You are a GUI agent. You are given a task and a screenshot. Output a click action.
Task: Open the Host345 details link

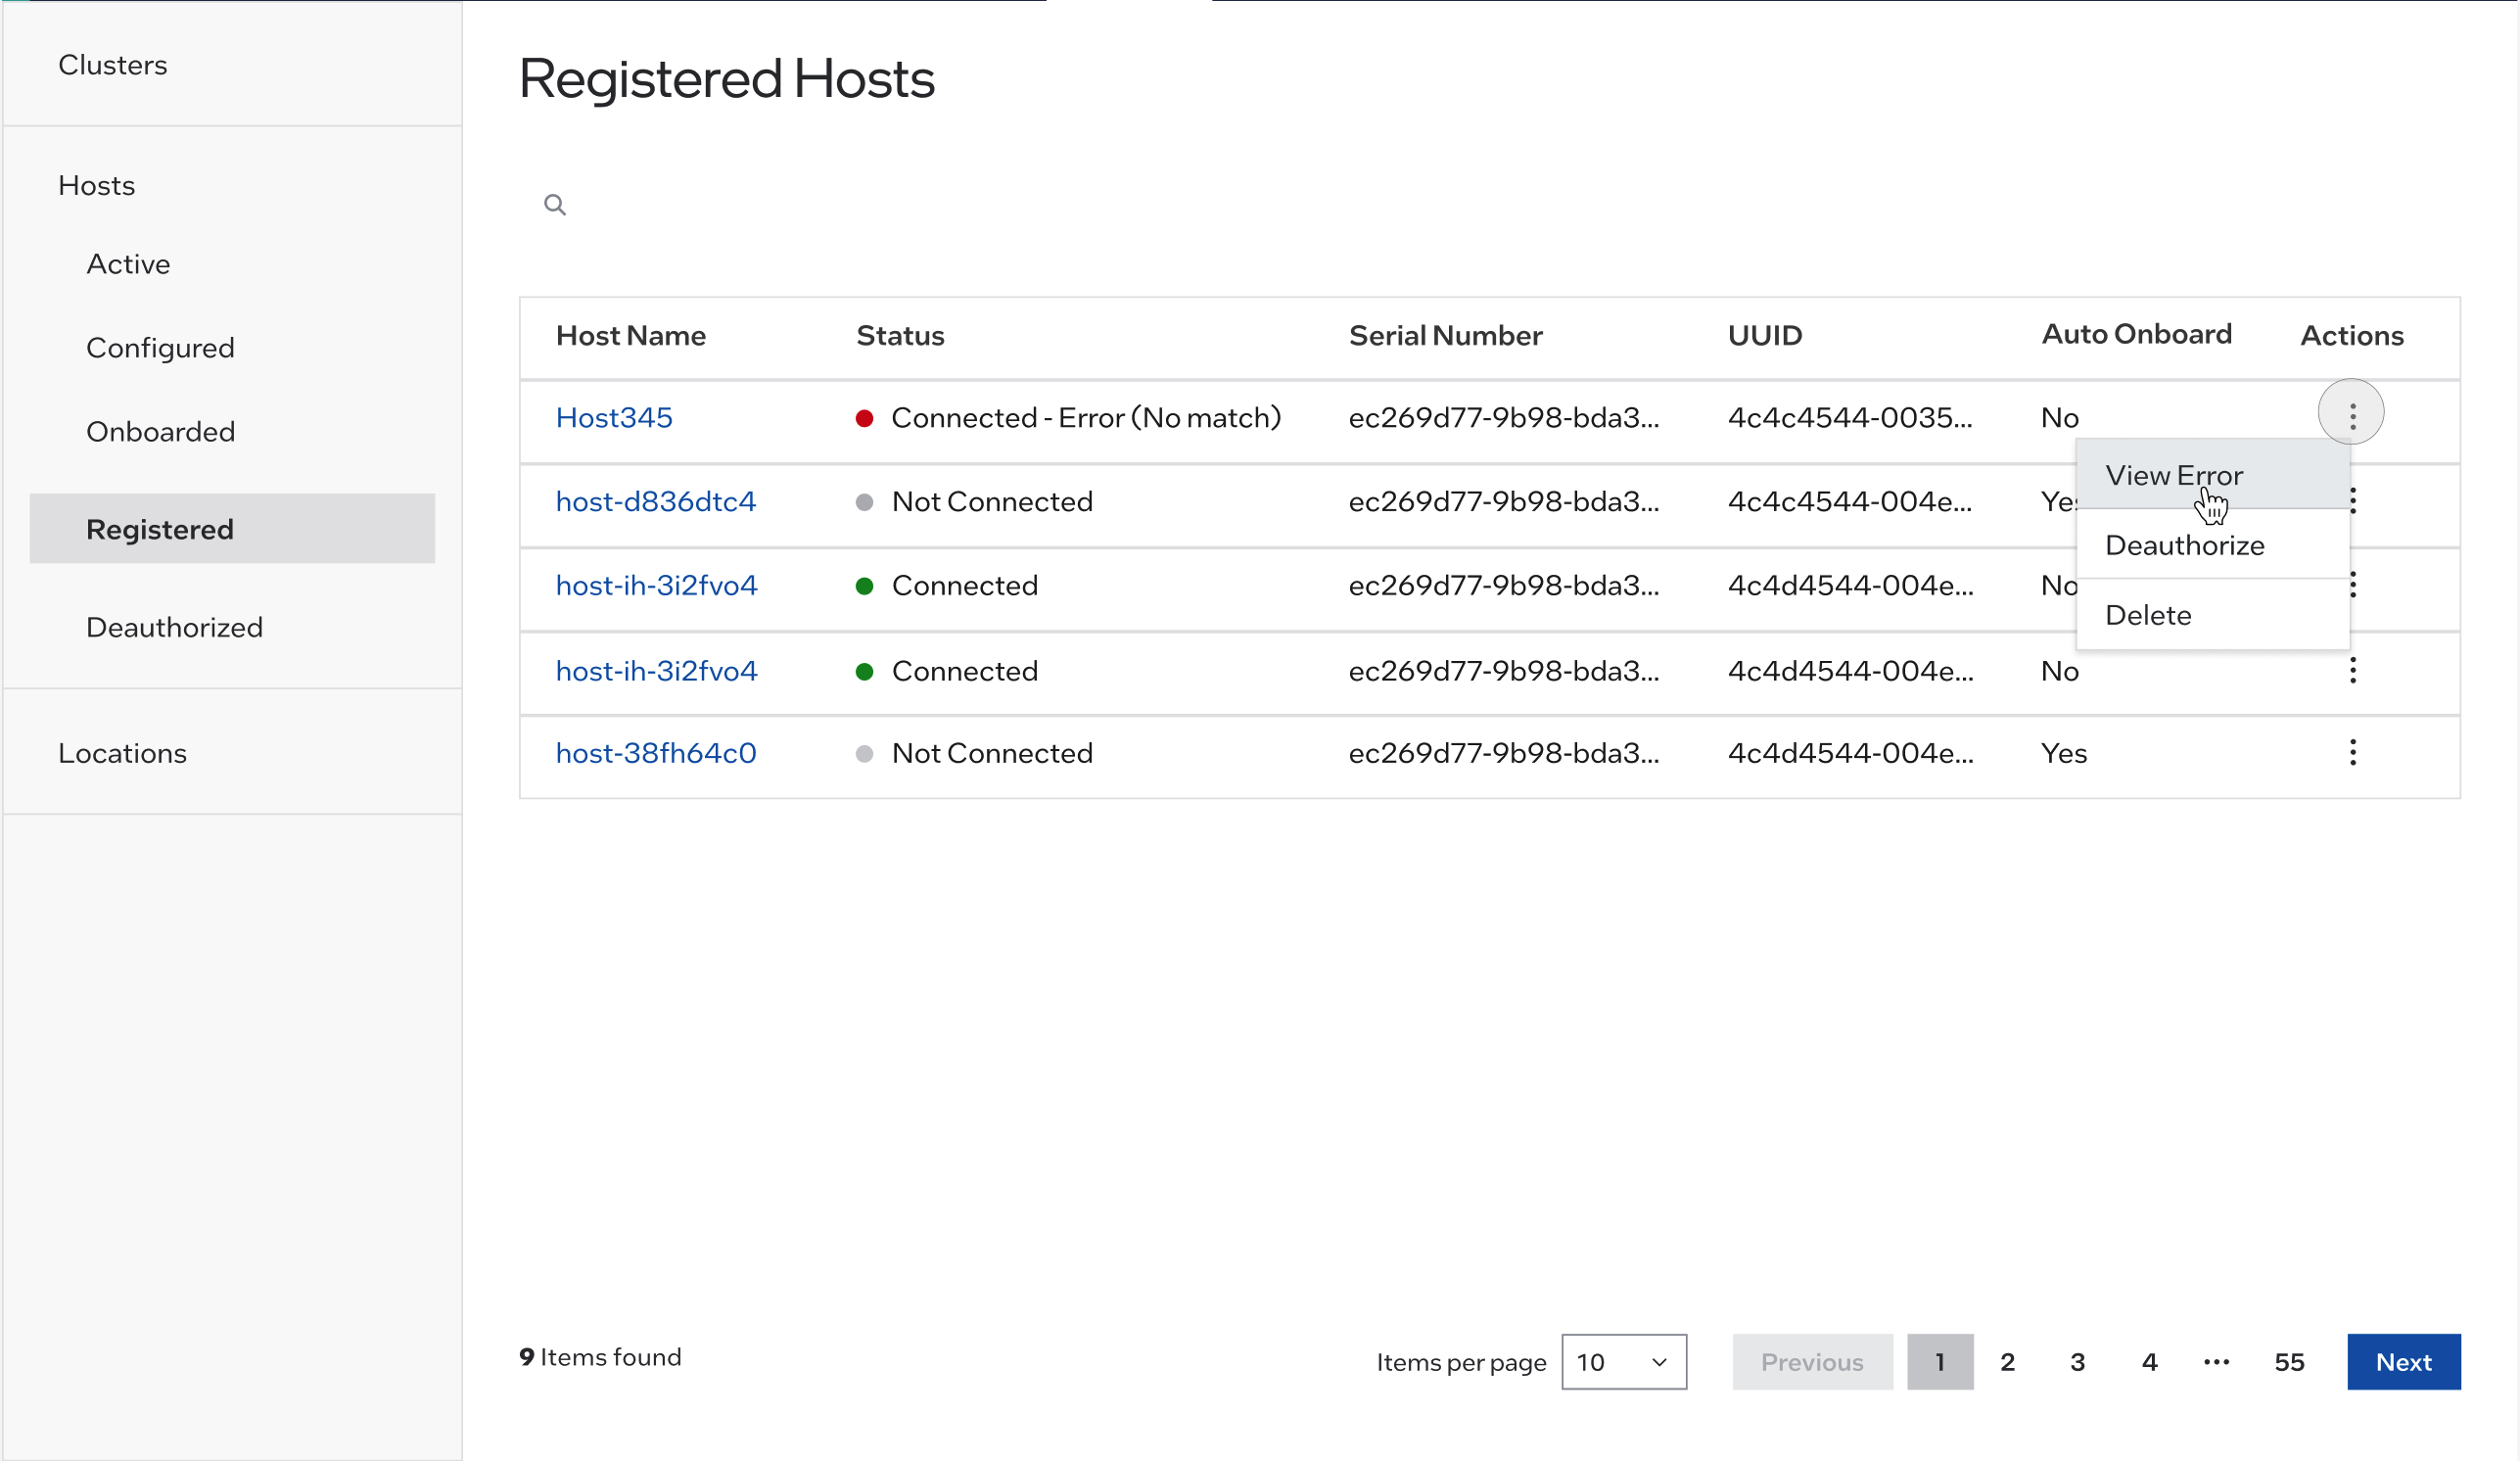(614, 417)
